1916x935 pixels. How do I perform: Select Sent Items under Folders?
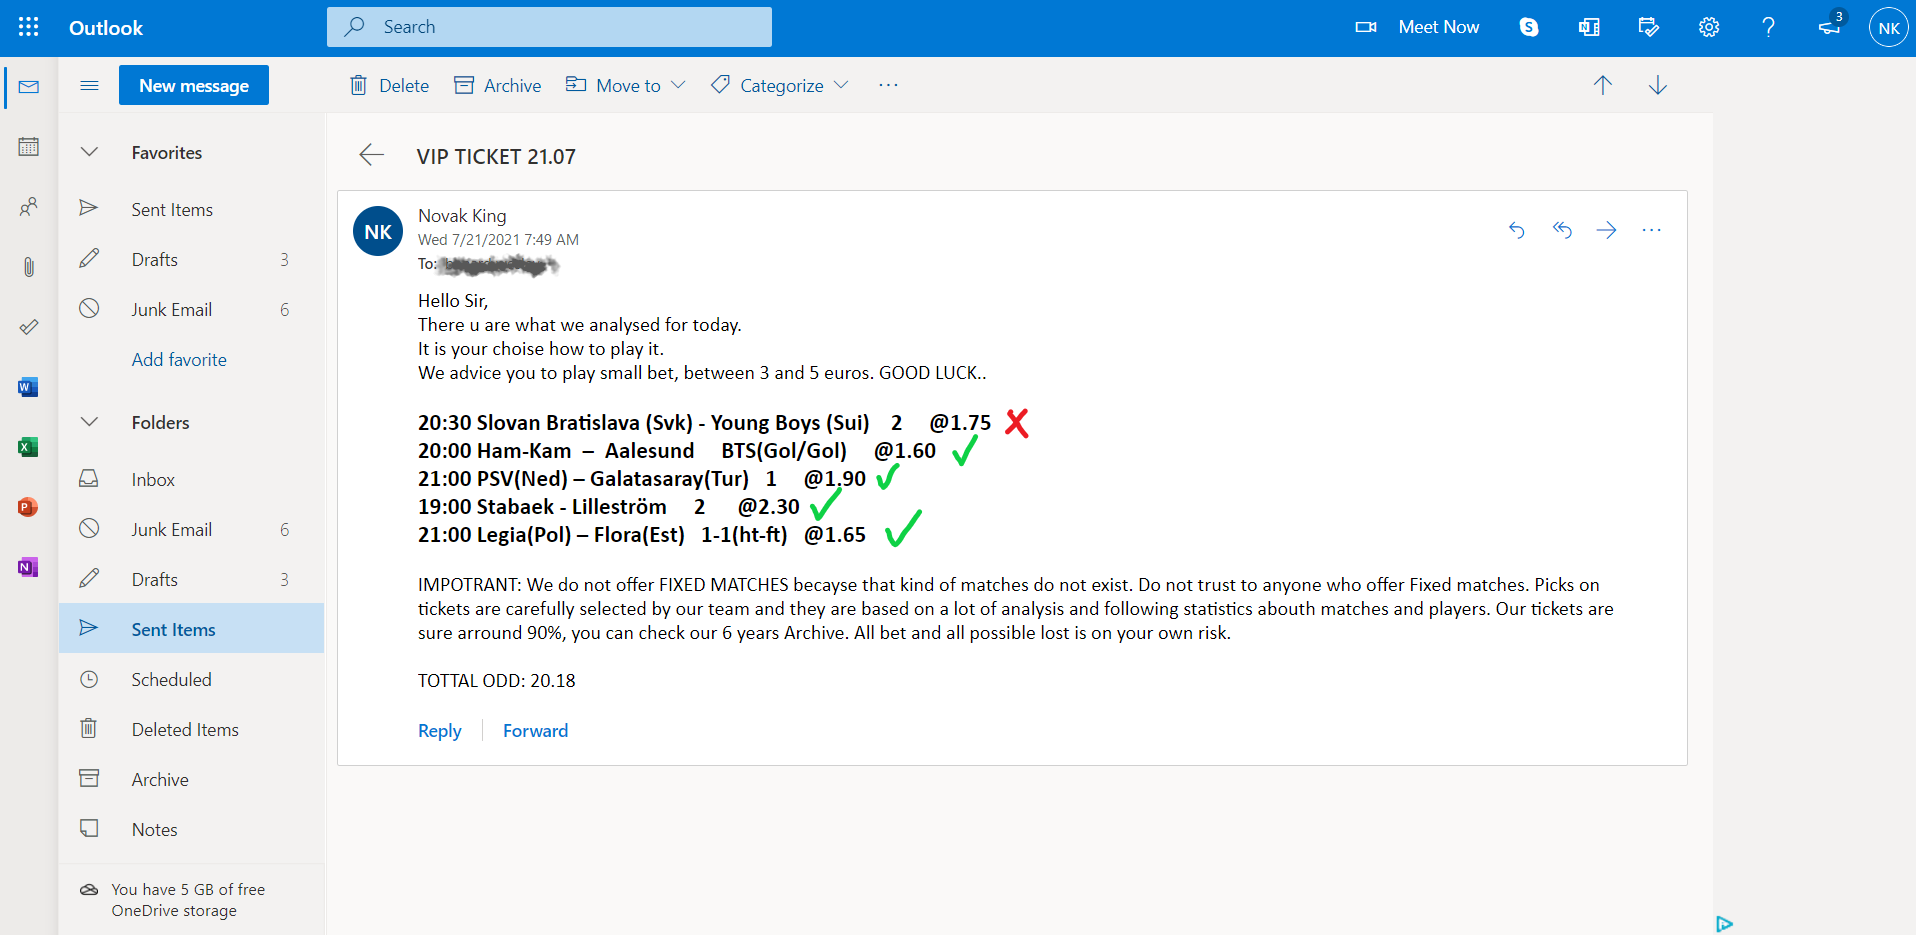click(x=191, y=629)
